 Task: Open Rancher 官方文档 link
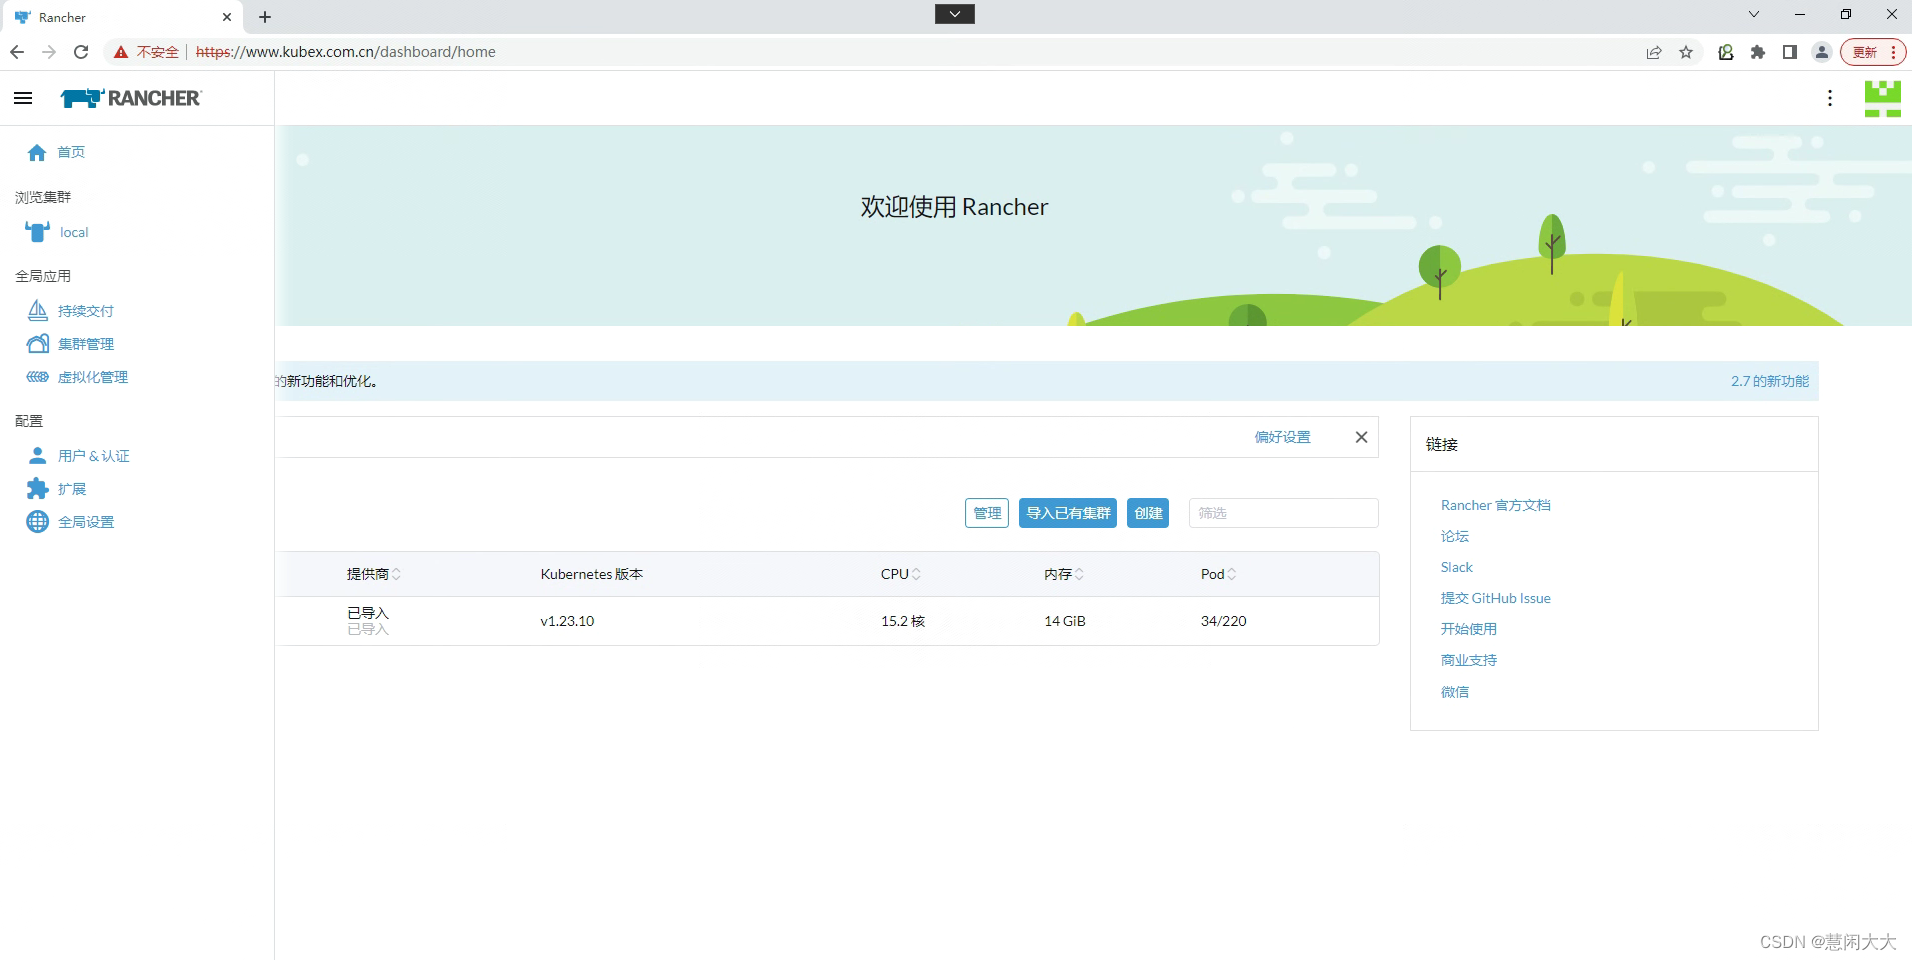coord(1496,505)
